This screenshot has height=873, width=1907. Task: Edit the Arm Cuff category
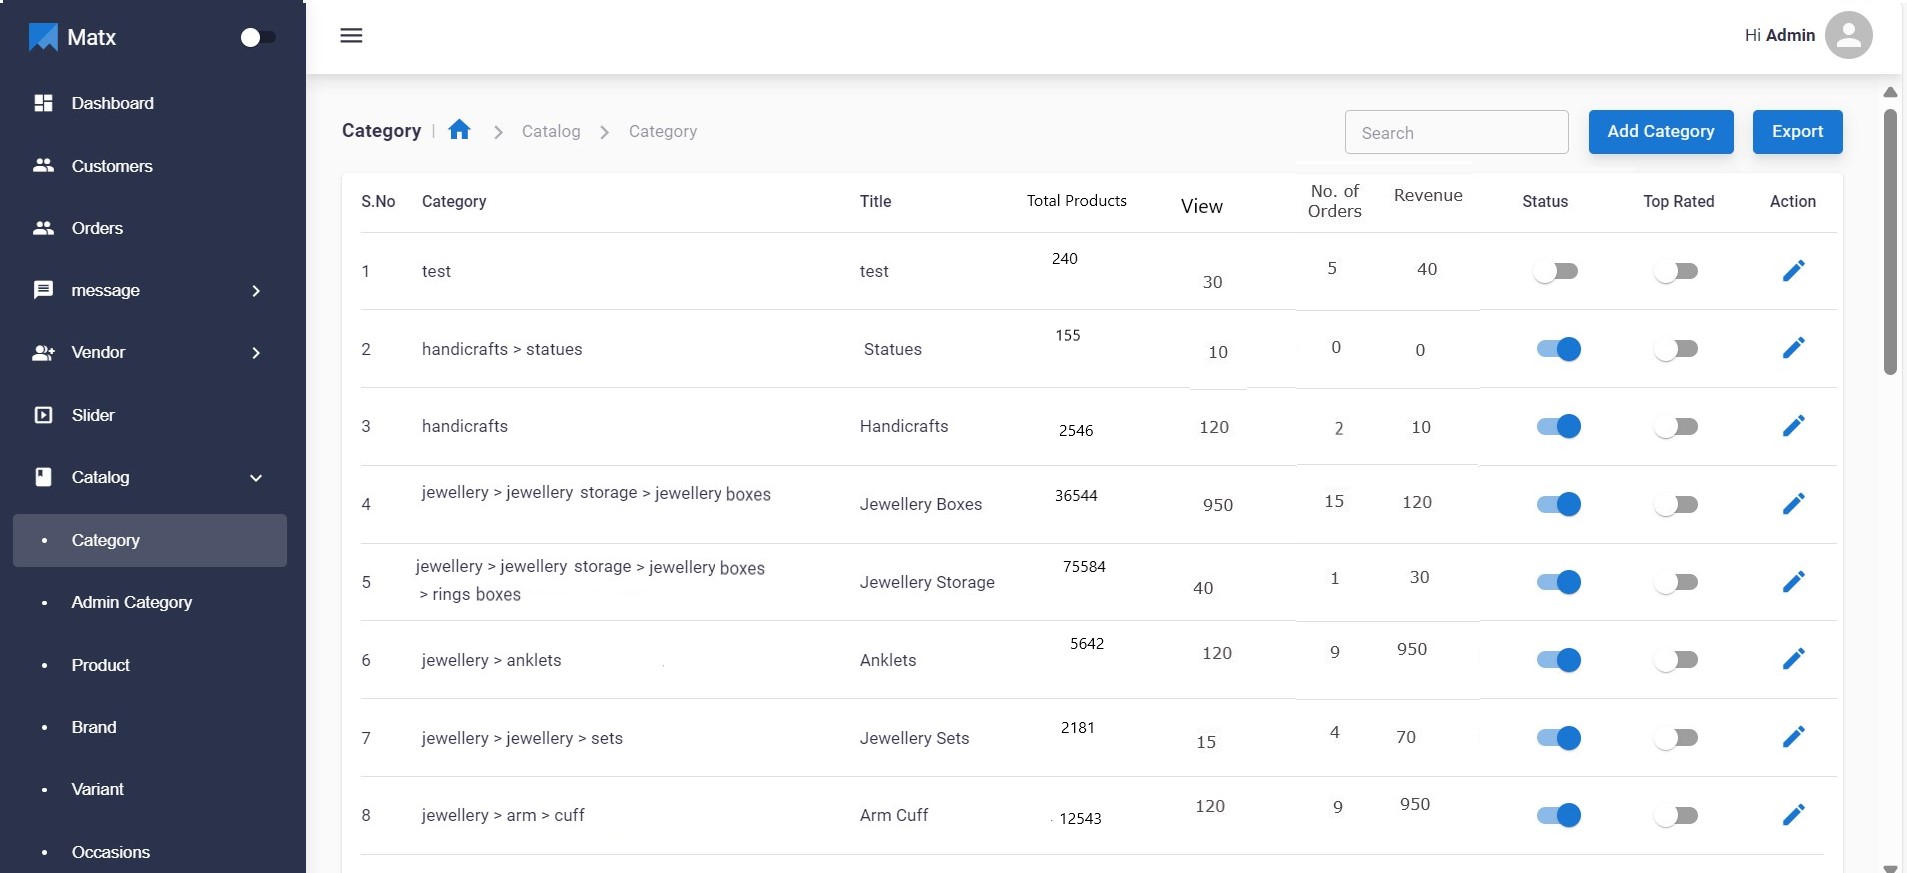(x=1793, y=815)
